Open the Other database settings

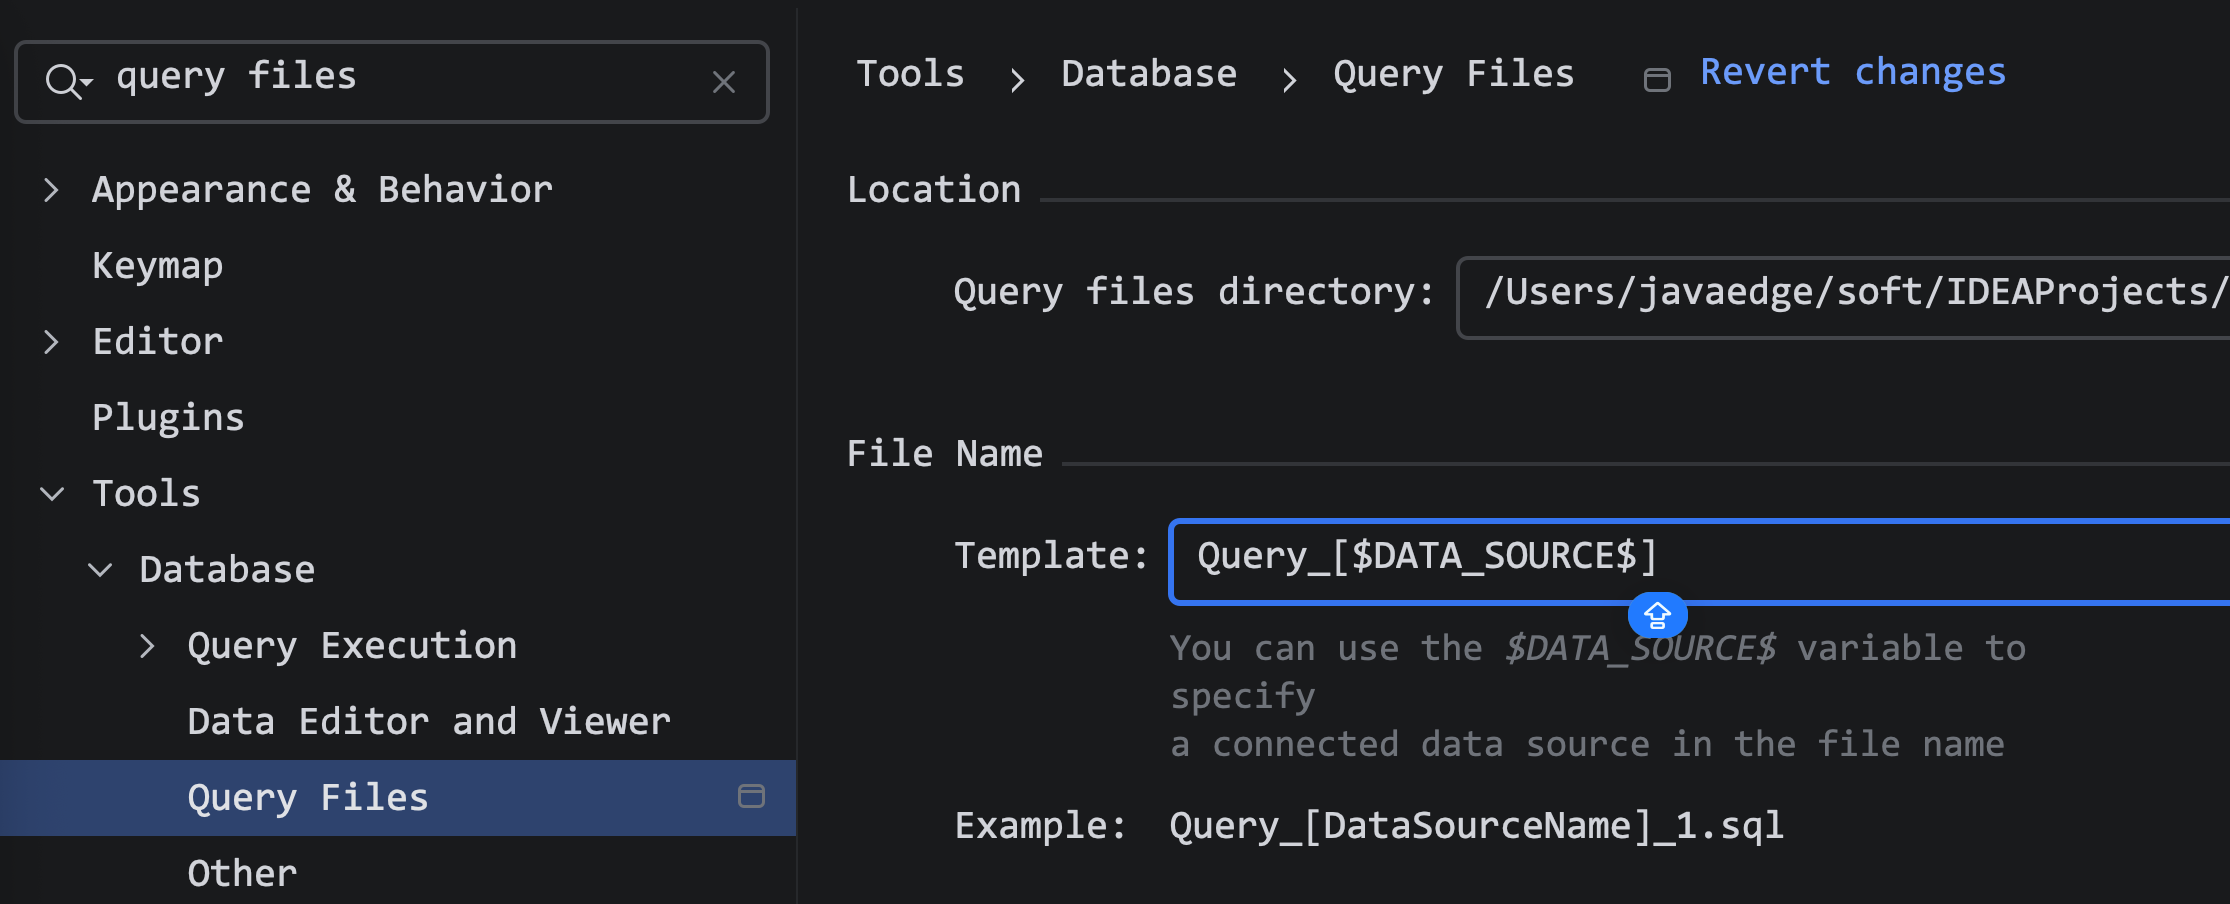242,874
